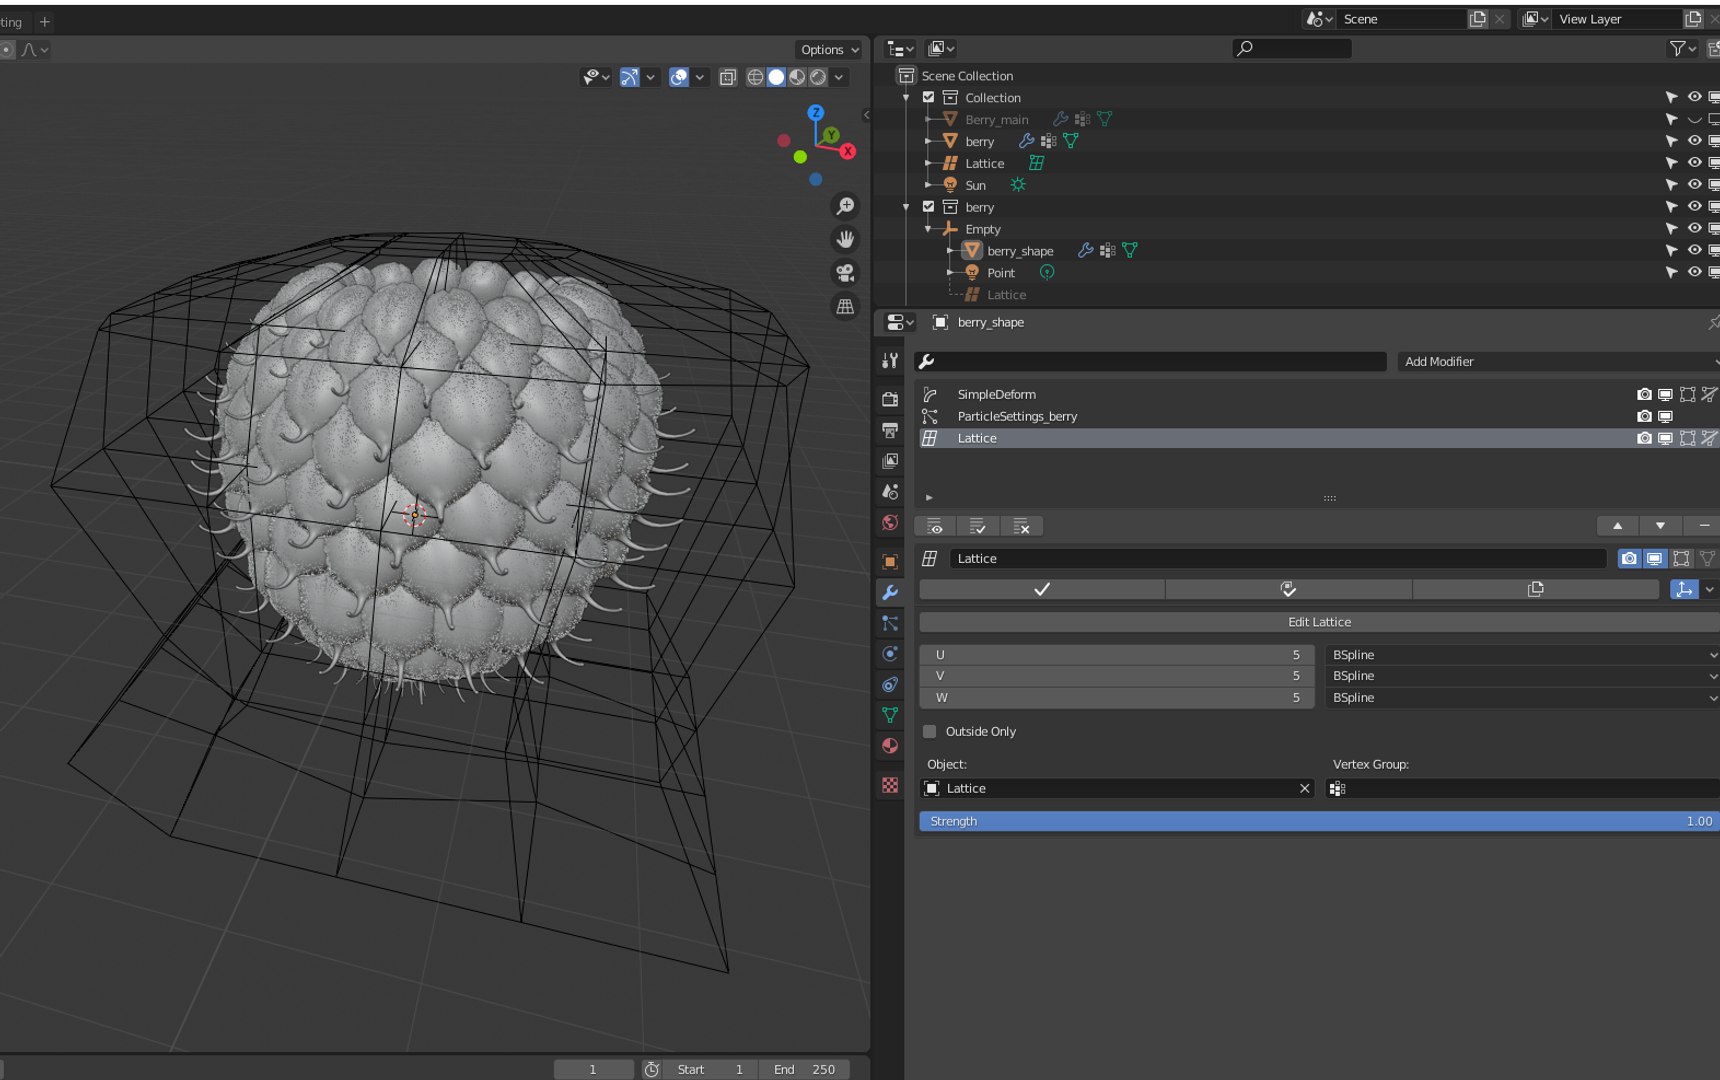This screenshot has height=1080, width=1720.
Task: Add a new workspace tab
Action: tap(44, 21)
